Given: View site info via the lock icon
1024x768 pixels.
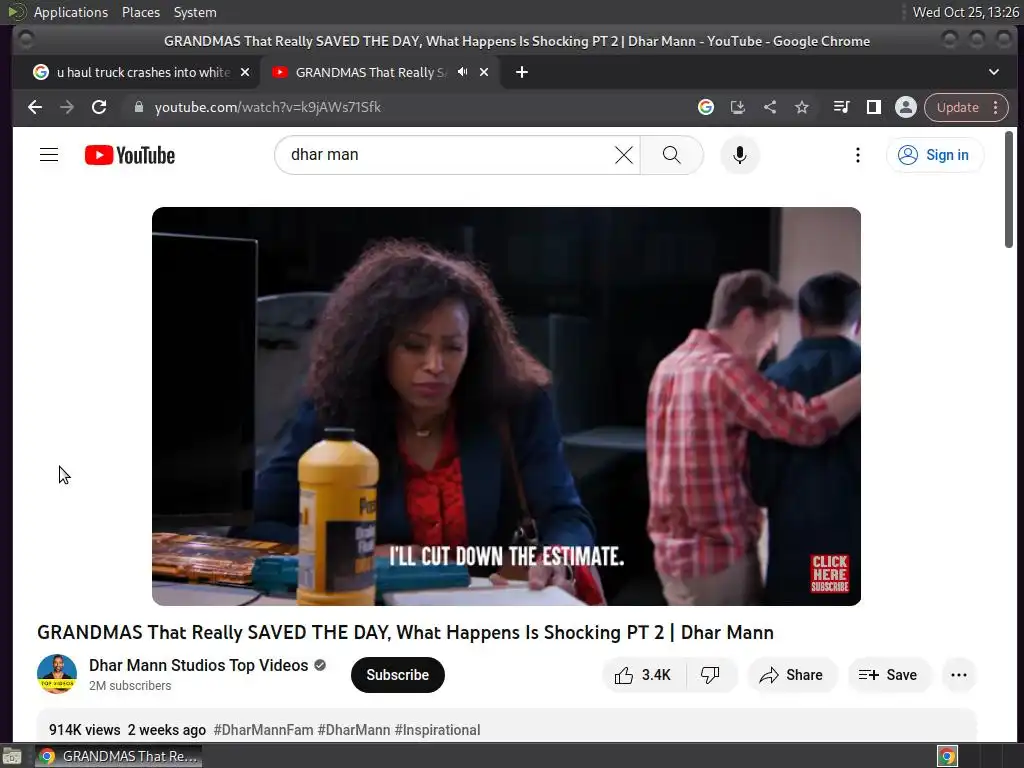Looking at the screenshot, I should coord(138,107).
